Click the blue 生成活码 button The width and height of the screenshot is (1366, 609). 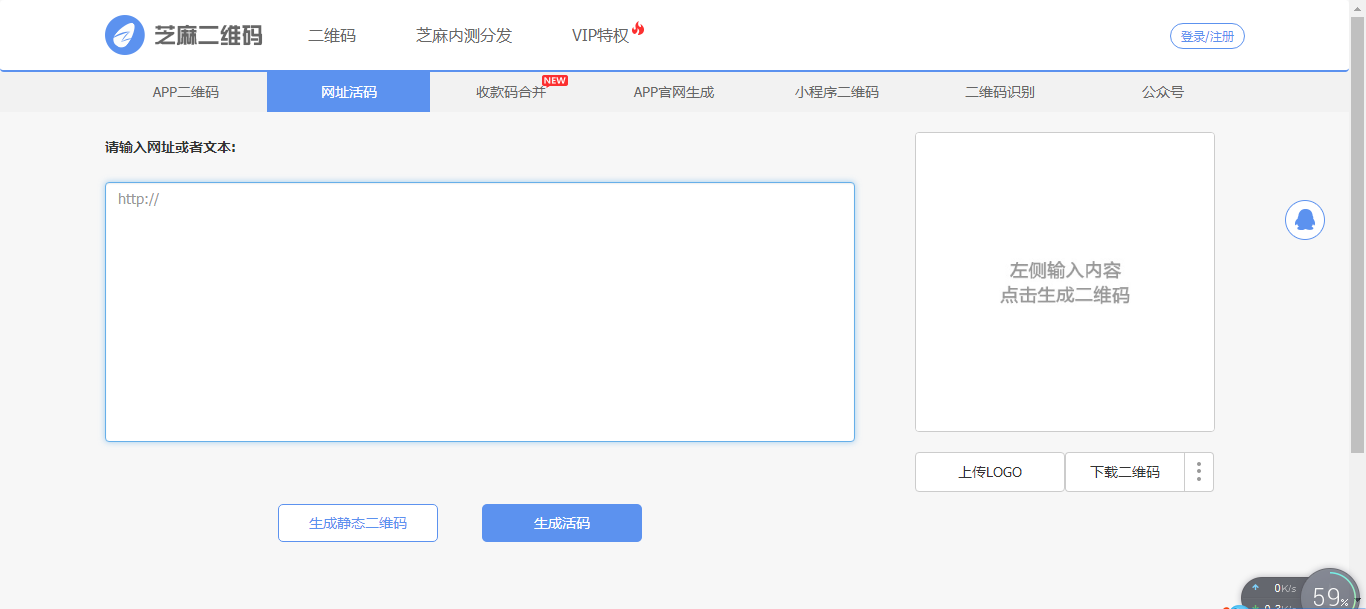click(562, 523)
